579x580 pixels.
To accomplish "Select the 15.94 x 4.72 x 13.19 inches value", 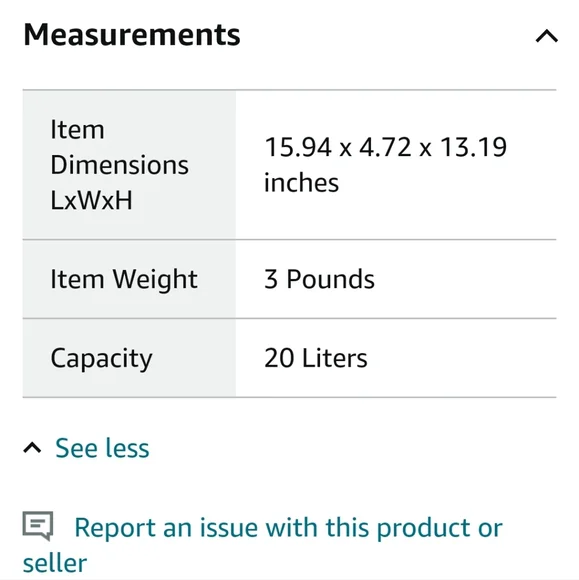I will (385, 165).
